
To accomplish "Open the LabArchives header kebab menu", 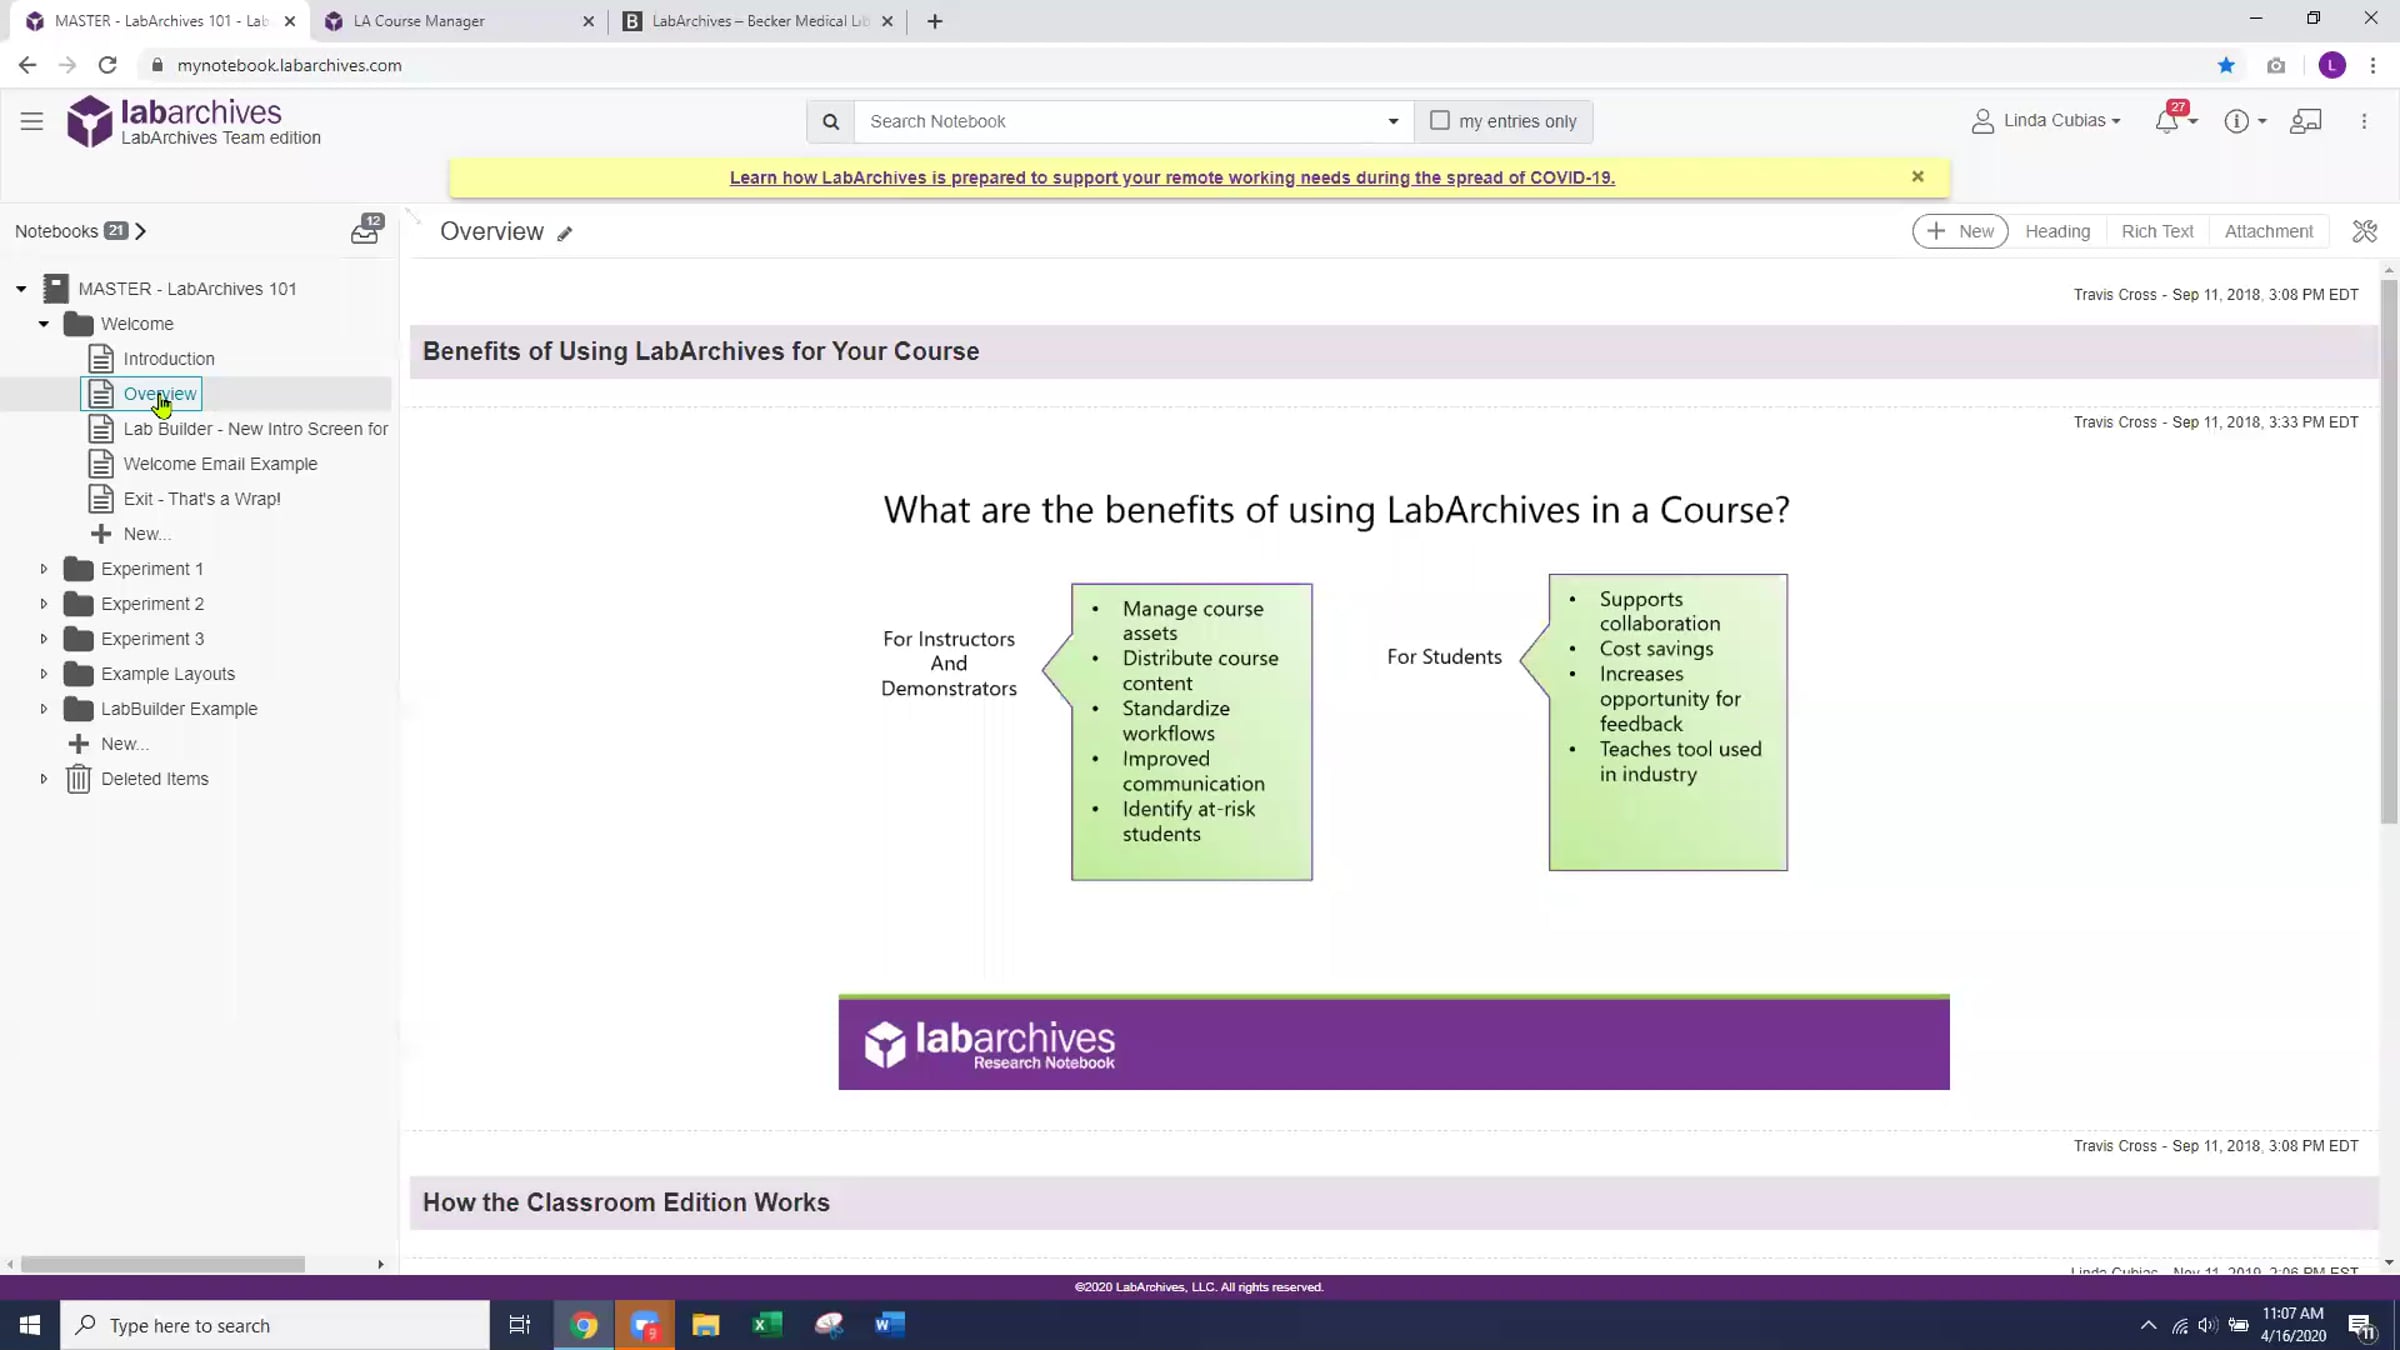I will click(2364, 121).
